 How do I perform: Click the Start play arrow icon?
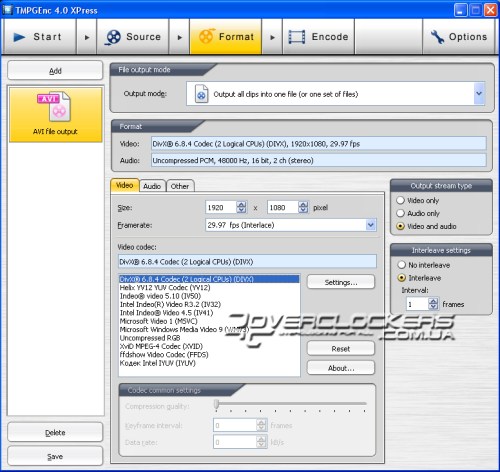19,37
